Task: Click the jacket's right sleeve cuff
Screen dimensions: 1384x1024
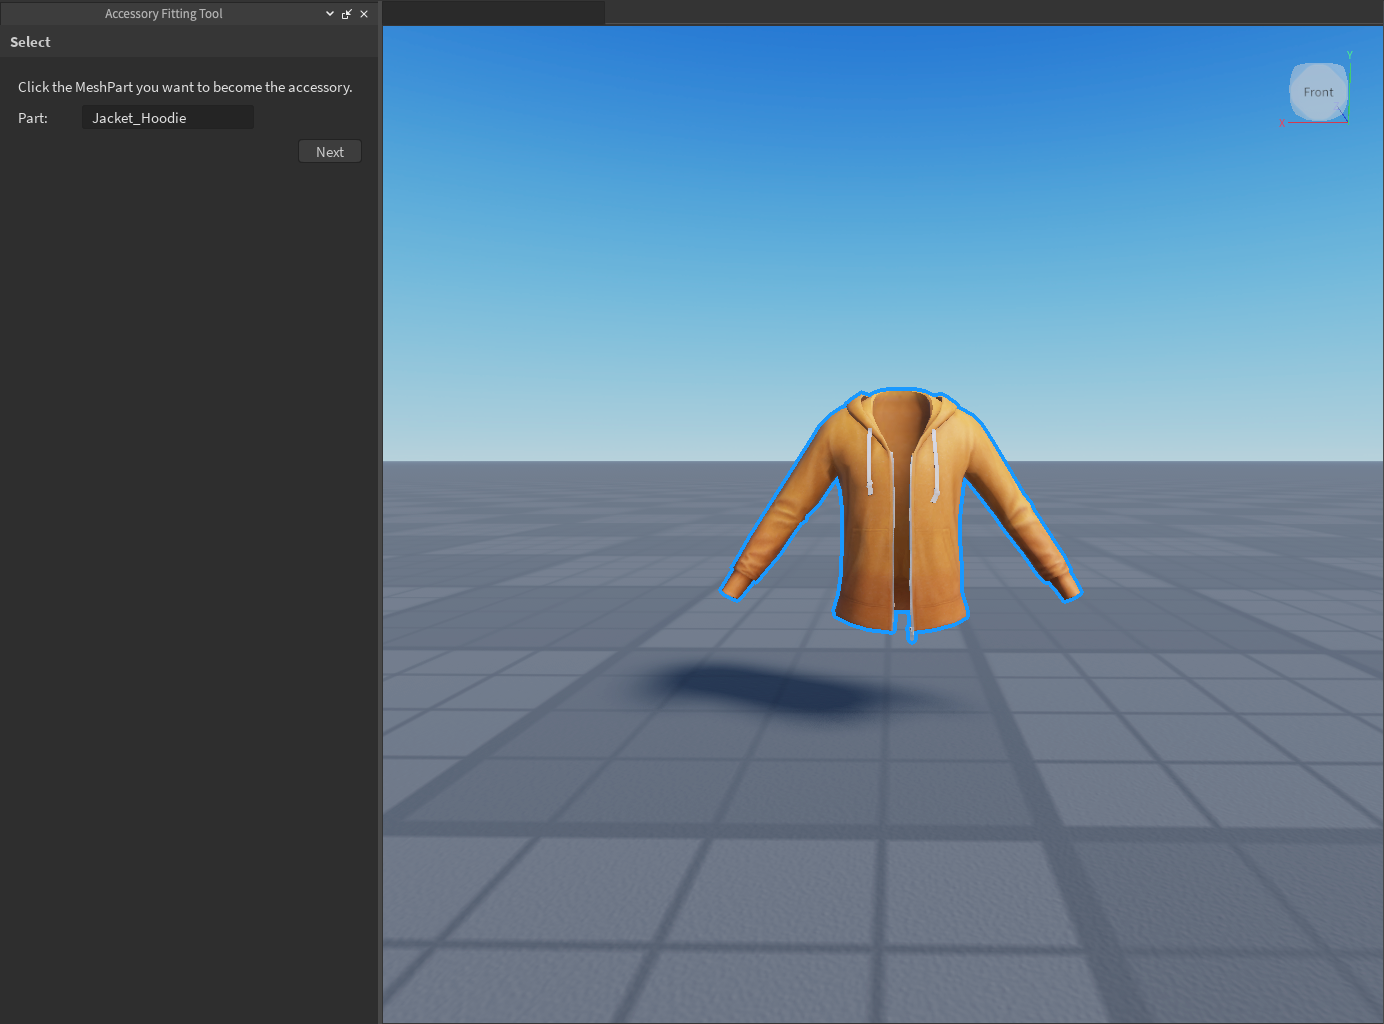Action: 1066,587
